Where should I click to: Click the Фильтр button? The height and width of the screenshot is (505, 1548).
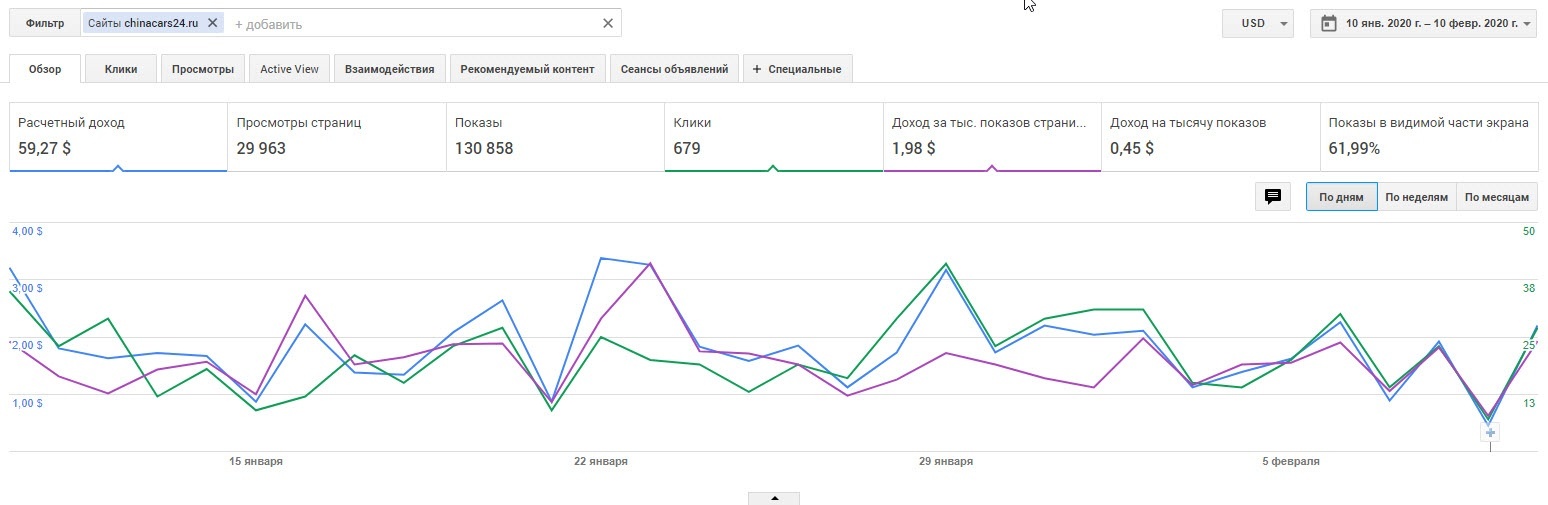pyautogui.click(x=45, y=23)
